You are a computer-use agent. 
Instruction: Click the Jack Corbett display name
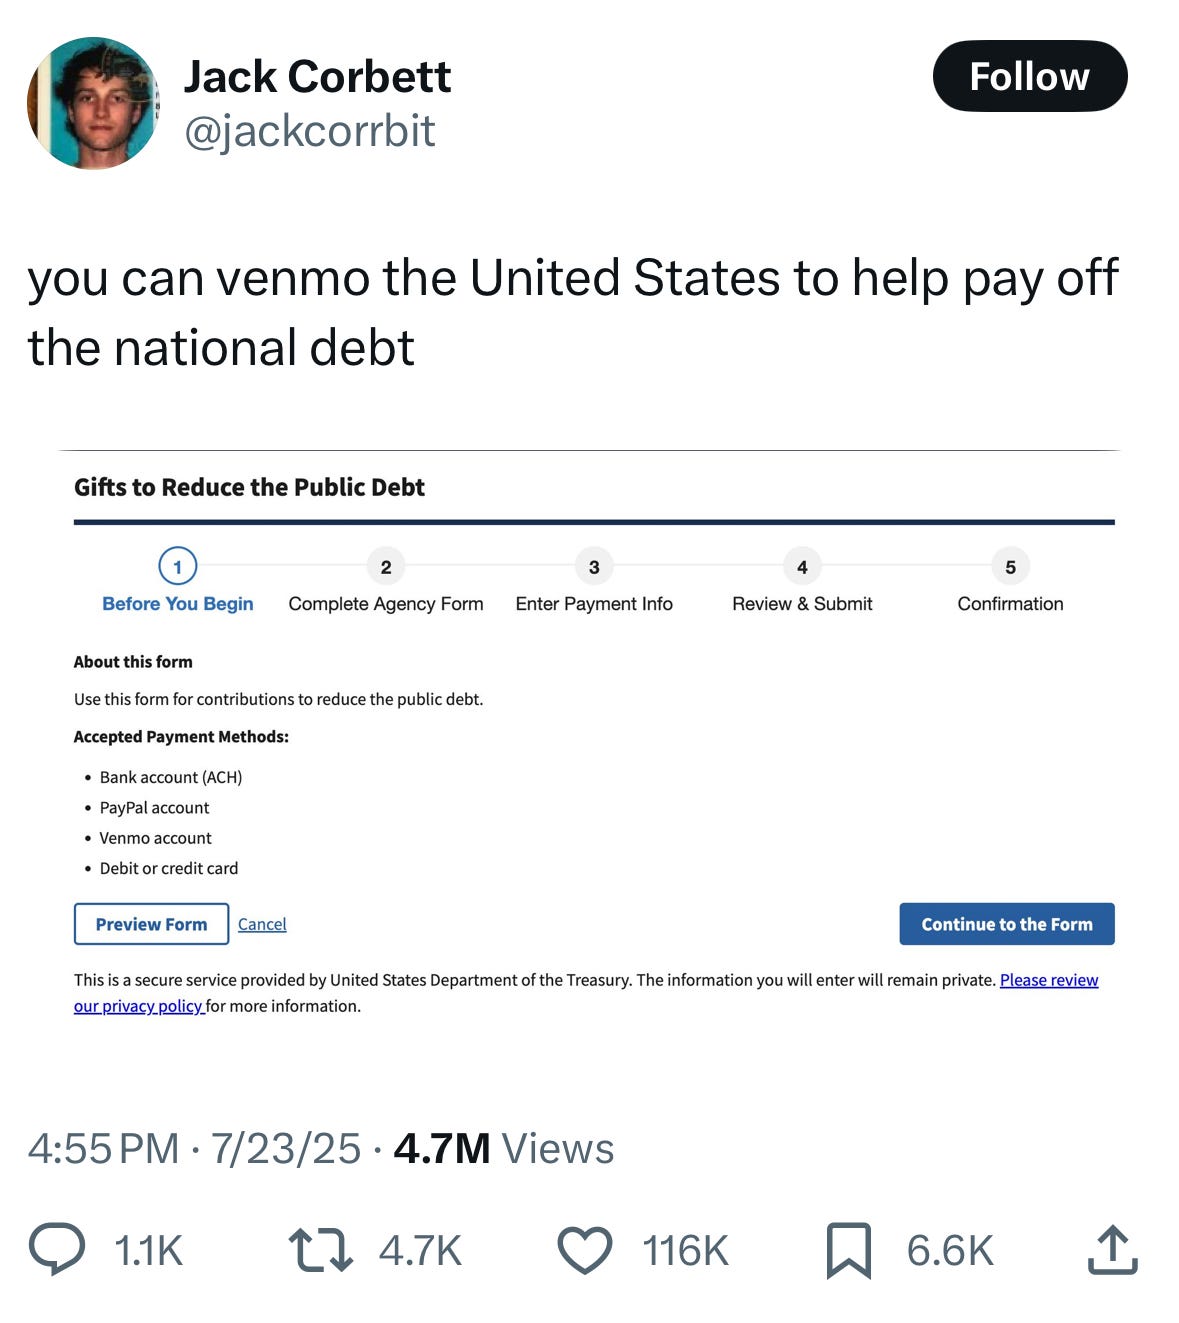point(318,77)
